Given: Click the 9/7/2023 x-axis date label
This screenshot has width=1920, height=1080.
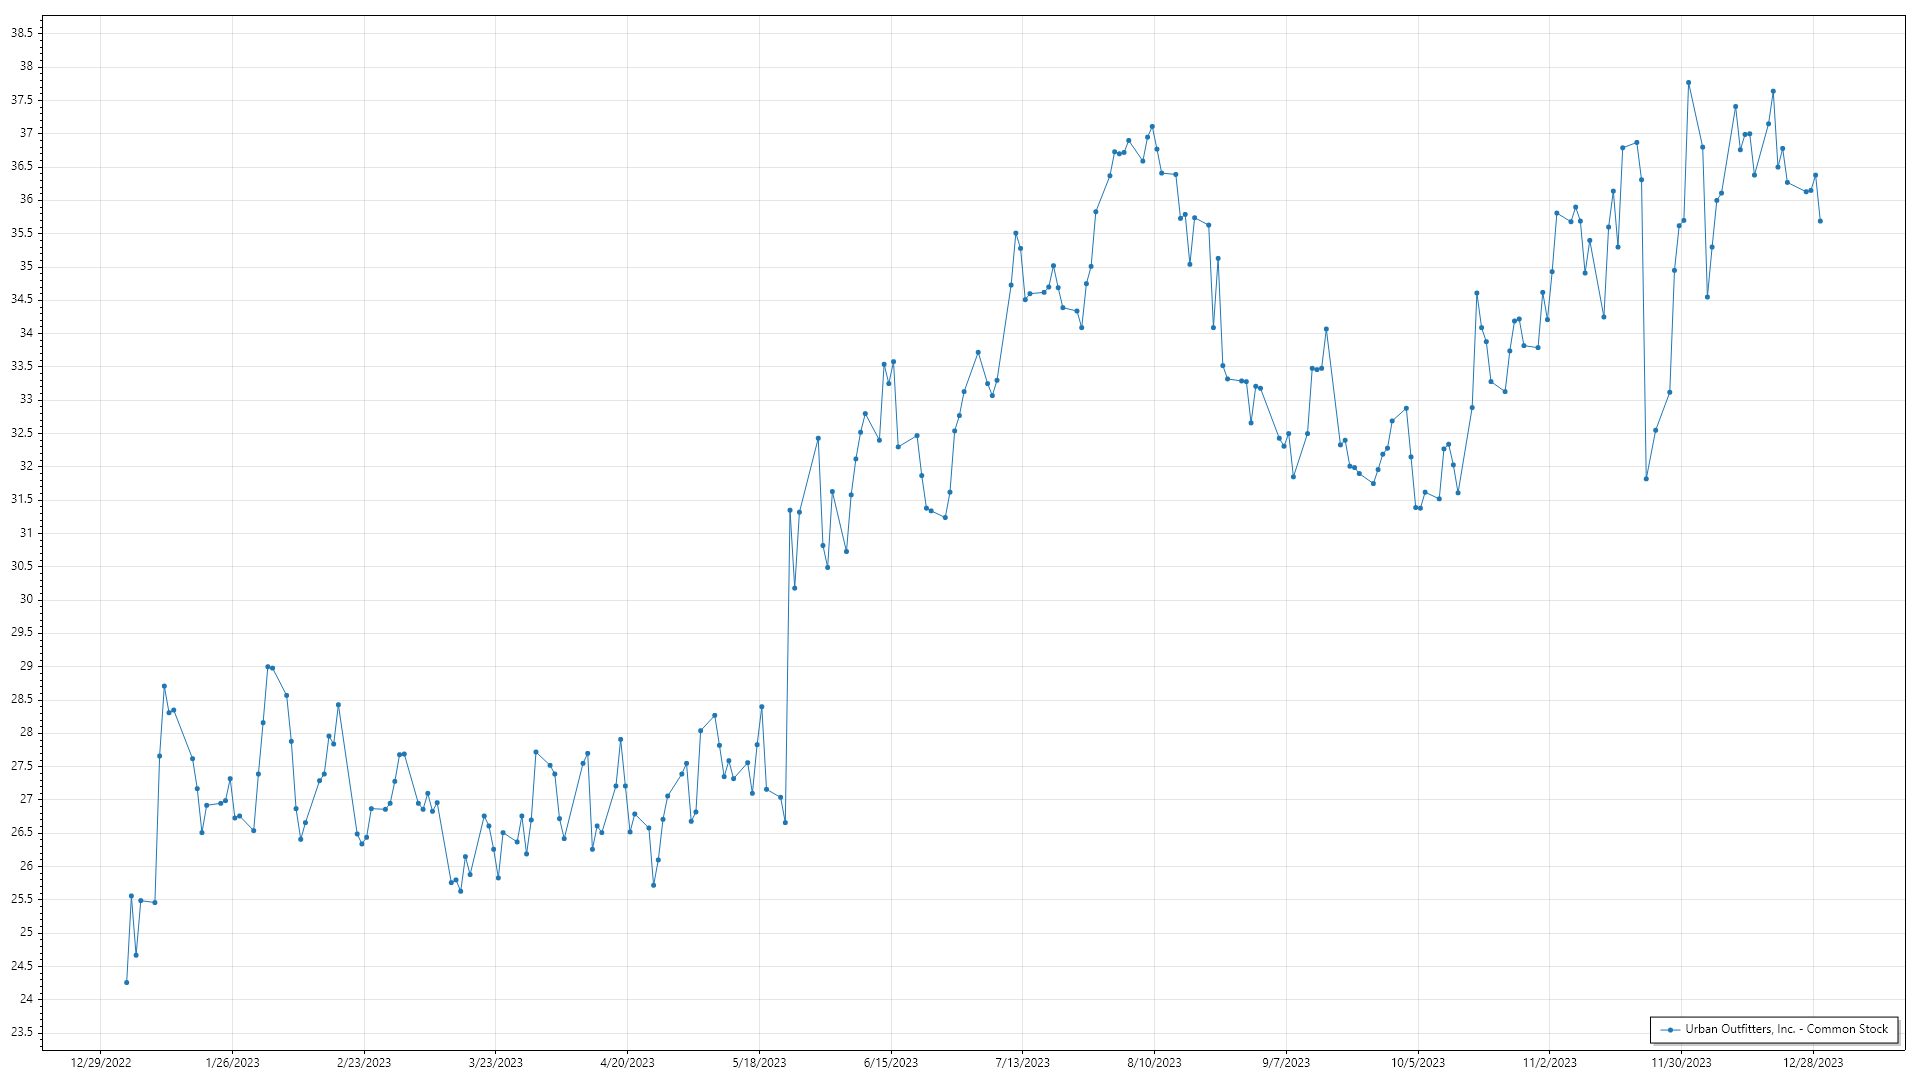Looking at the screenshot, I should (x=1286, y=1063).
